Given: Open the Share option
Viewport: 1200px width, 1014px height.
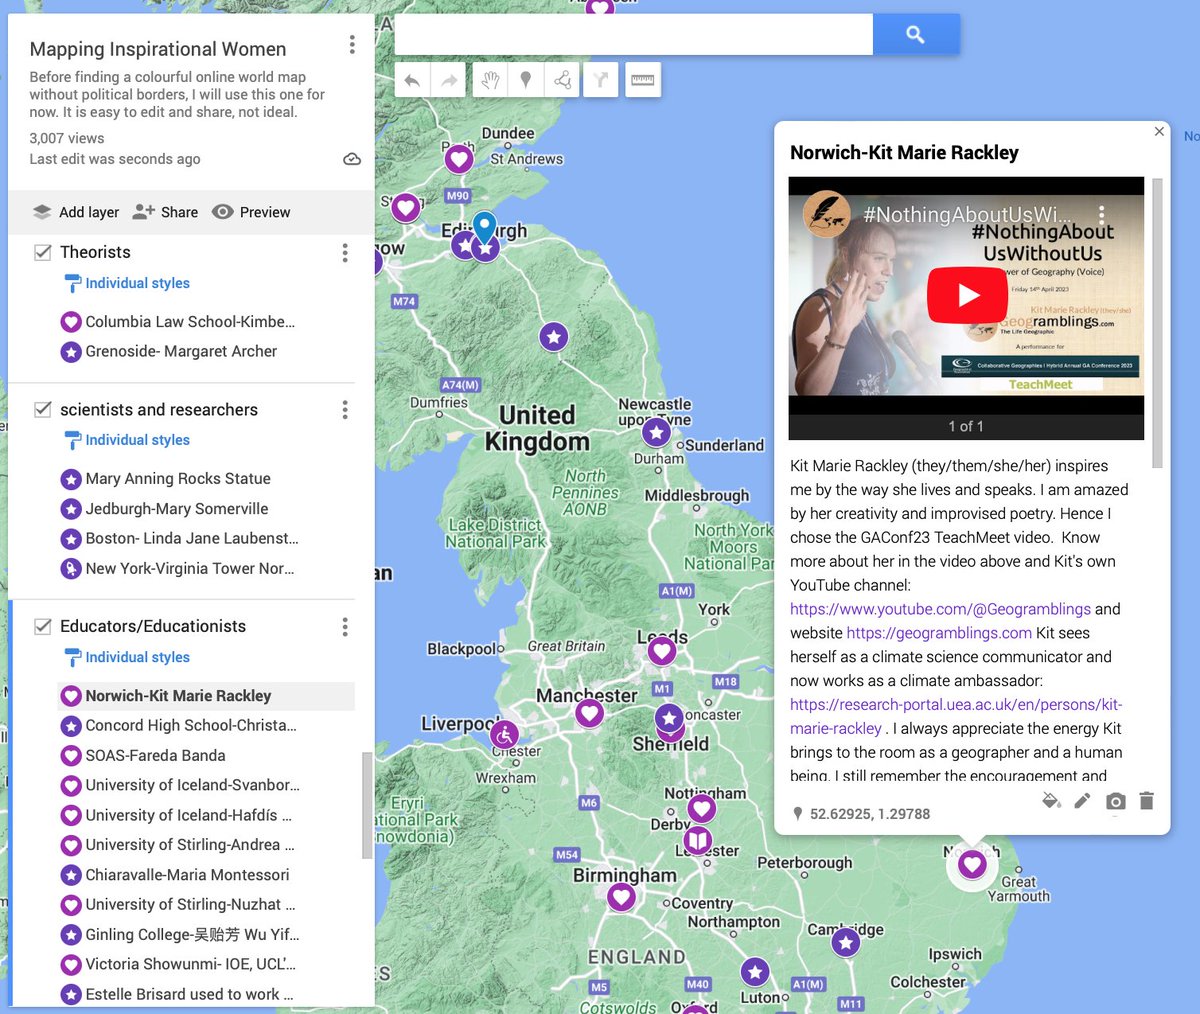Looking at the screenshot, I should [x=165, y=212].
